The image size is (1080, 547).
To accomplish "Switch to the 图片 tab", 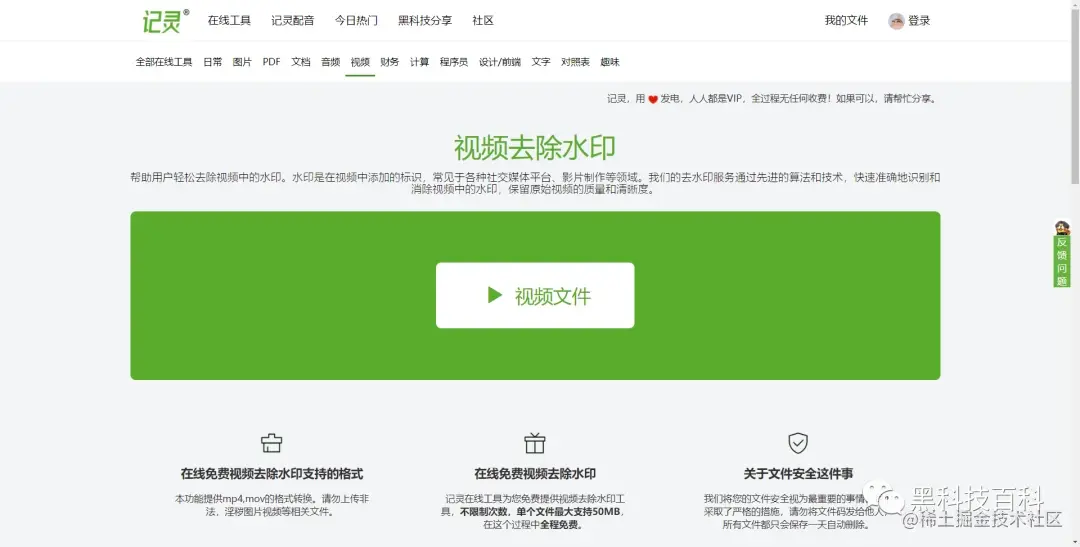I will coord(242,62).
